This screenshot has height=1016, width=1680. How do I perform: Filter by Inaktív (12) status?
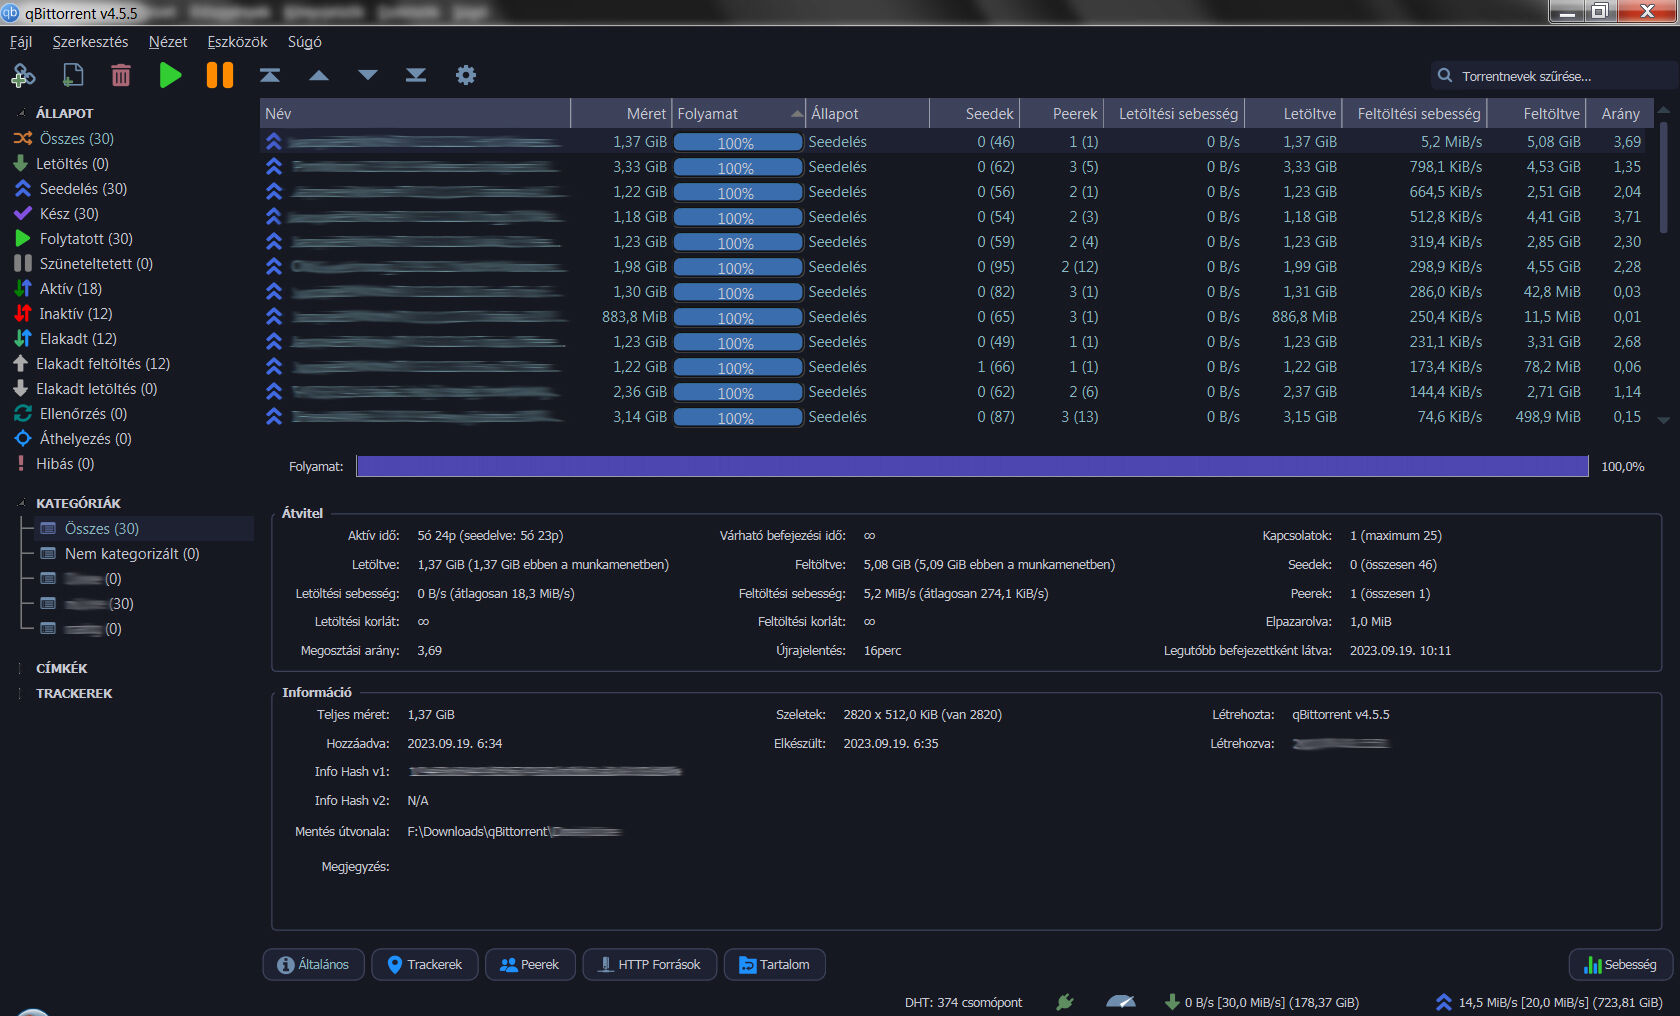pyautogui.click(x=63, y=314)
